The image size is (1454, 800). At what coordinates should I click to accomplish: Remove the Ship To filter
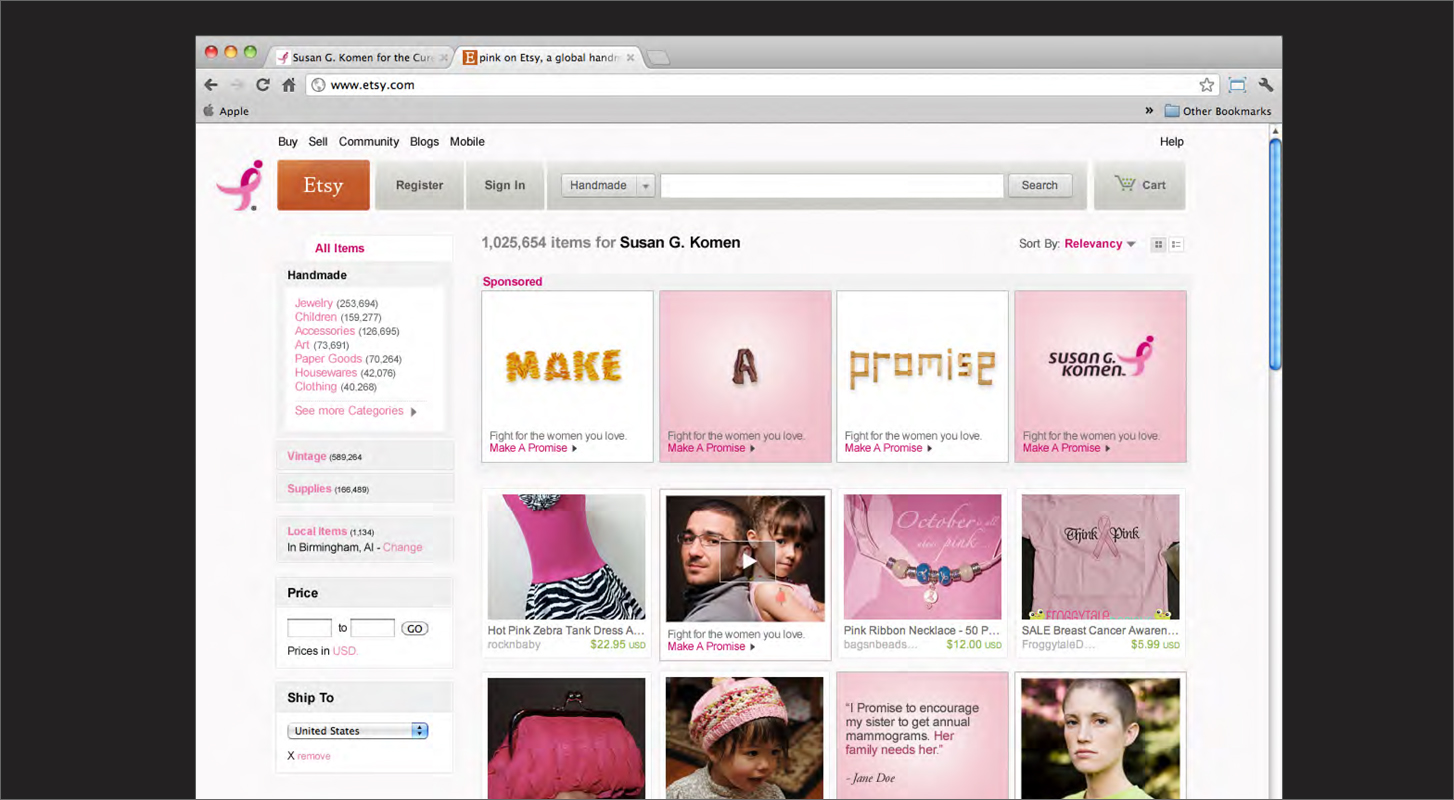coord(314,756)
